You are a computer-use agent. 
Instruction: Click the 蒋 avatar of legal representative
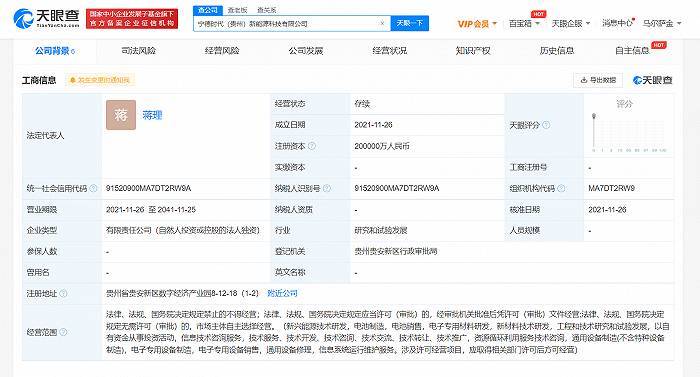coord(121,115)
